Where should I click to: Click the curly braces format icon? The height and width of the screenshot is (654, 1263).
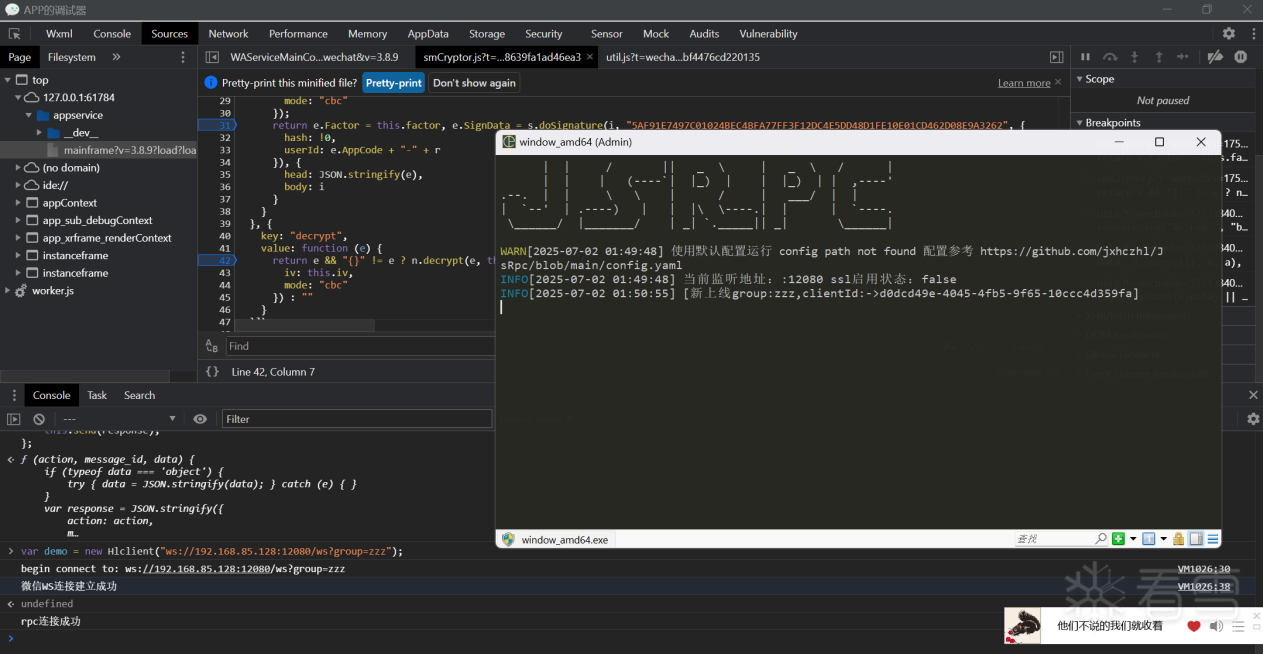[x=212, y=372]
